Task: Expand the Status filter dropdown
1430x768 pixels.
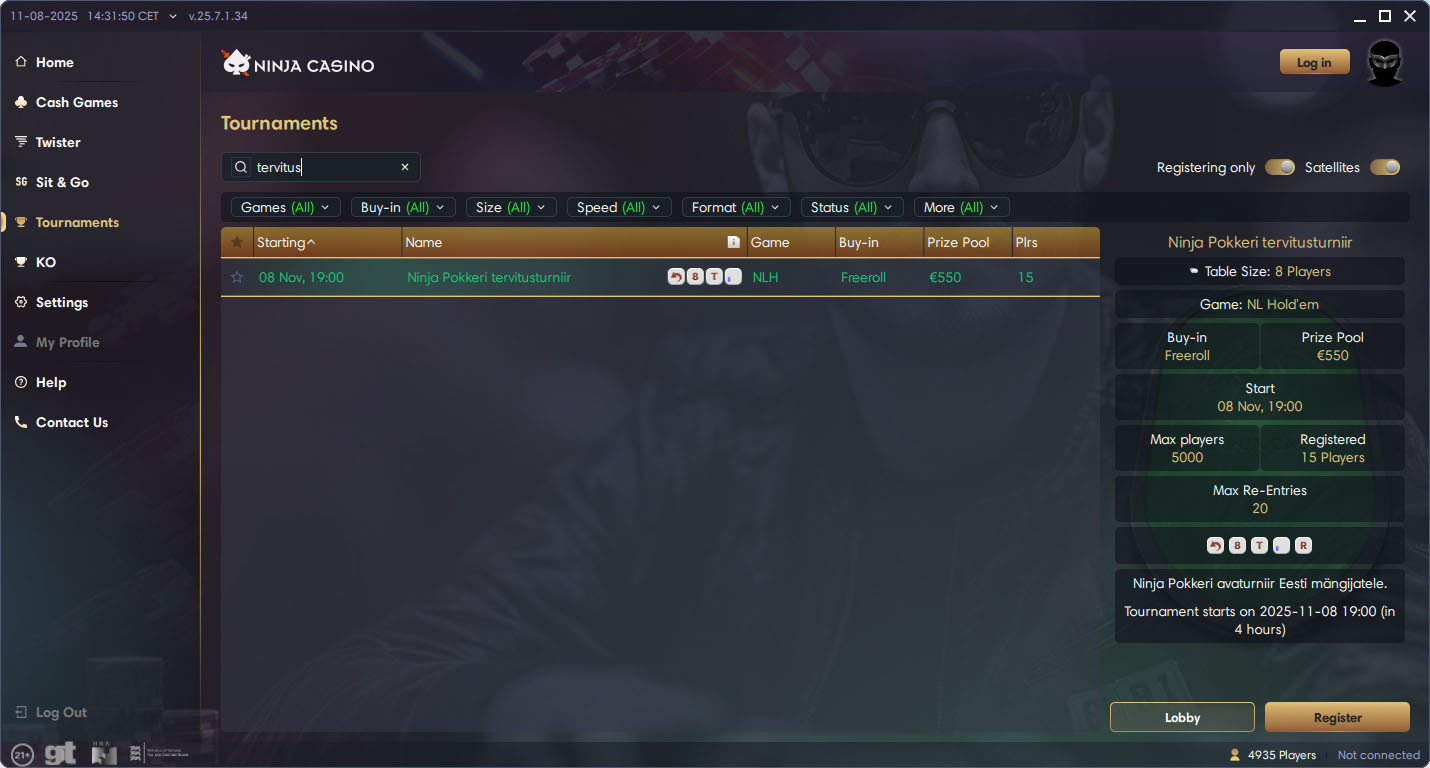Action: click(852, 207)
